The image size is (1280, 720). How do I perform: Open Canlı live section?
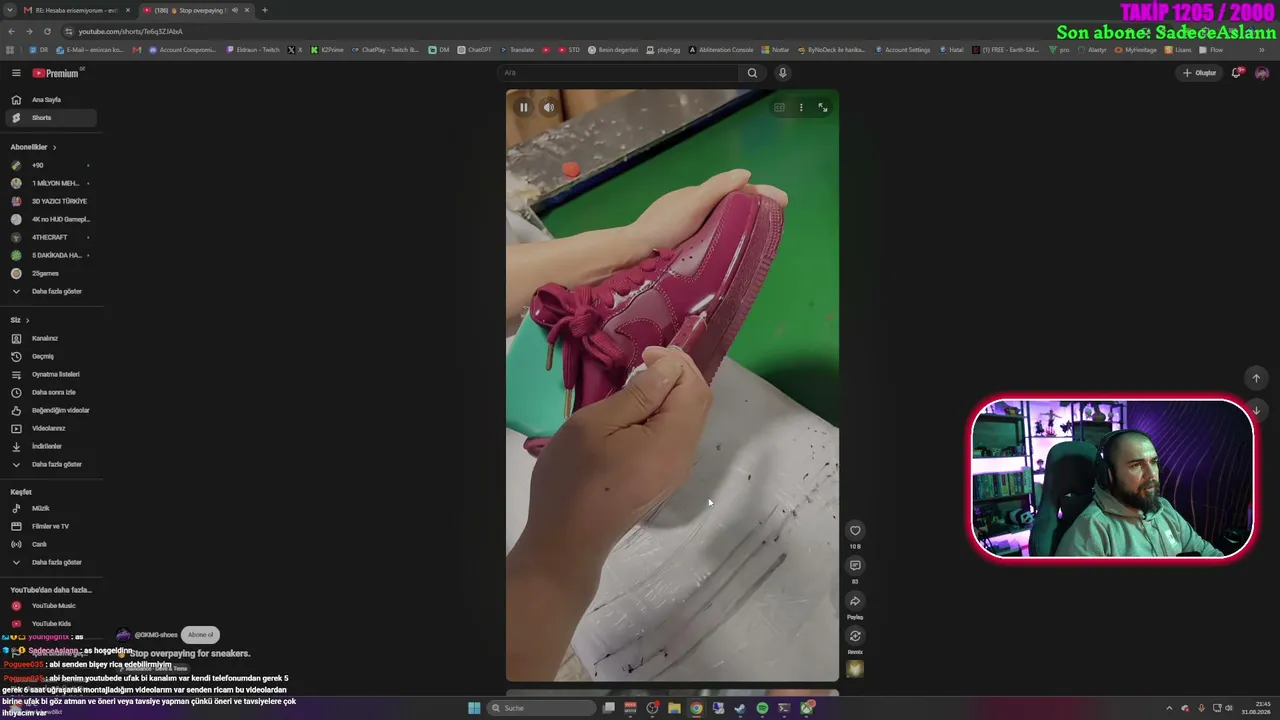50,544
